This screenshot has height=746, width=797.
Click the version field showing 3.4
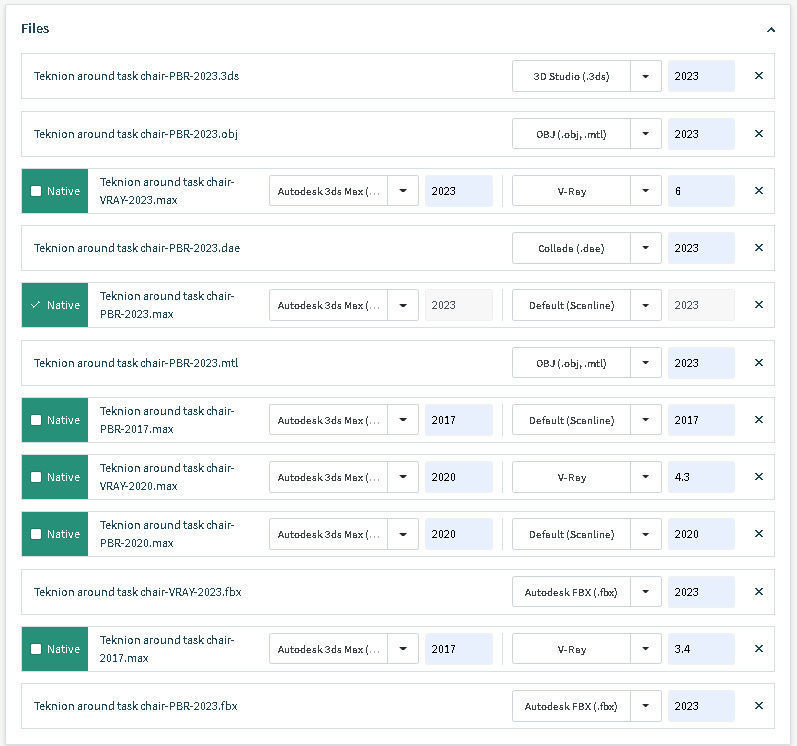[700, 649]
